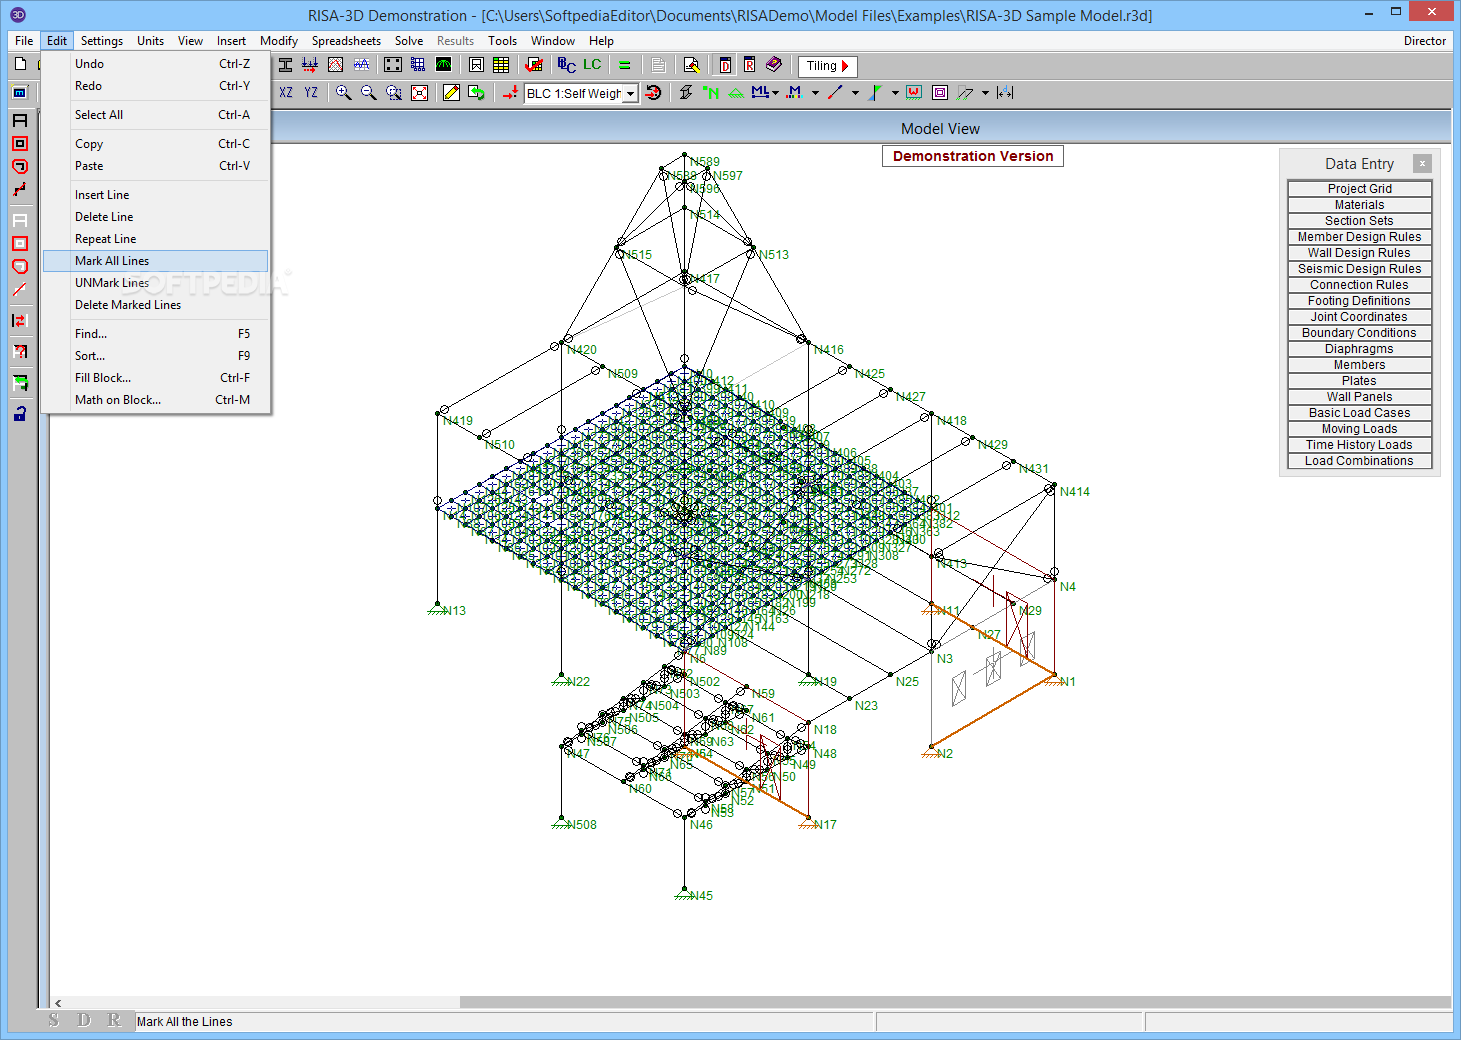1461x1040 pixels.
Task: Open the LC load combinations icon
Action: pyautogui.click(x=592, y=65)
